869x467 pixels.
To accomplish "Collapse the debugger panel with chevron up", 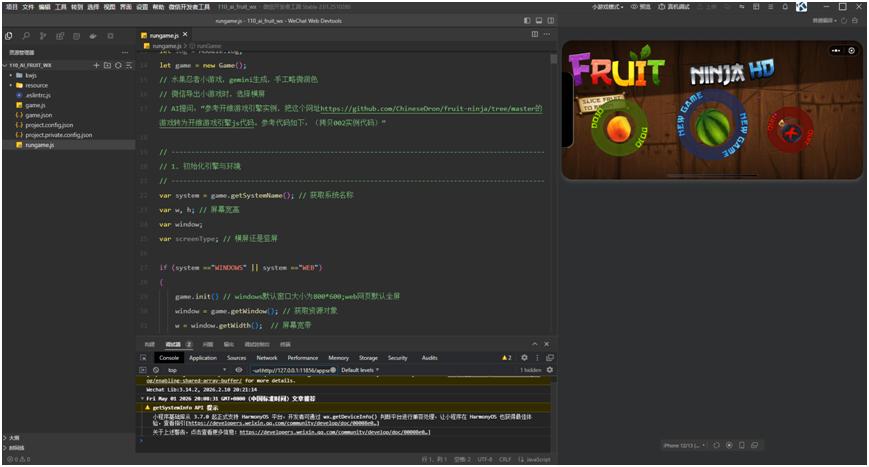I will point(535,344).
